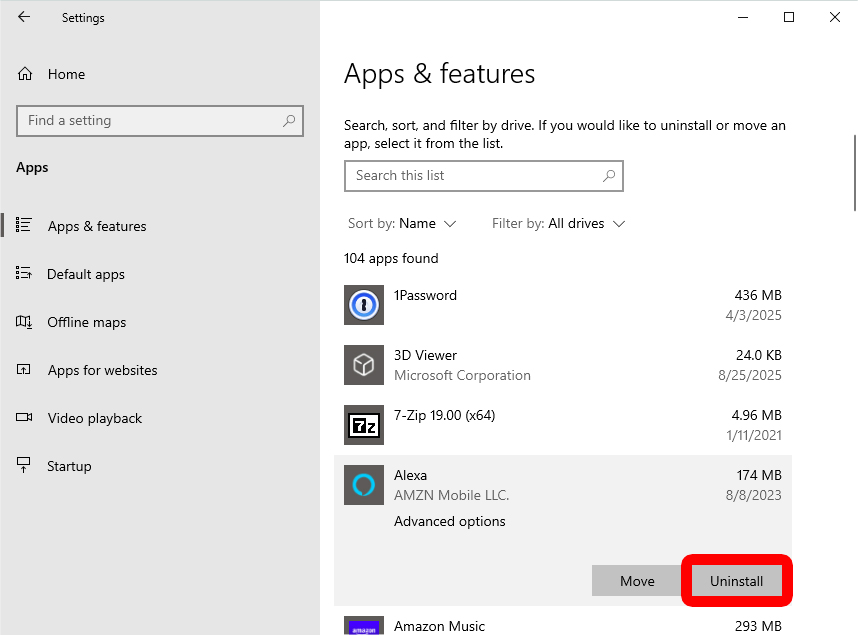858x635 pixels.
Task: Switch to Default apps section
Action: tap(86, 274)
